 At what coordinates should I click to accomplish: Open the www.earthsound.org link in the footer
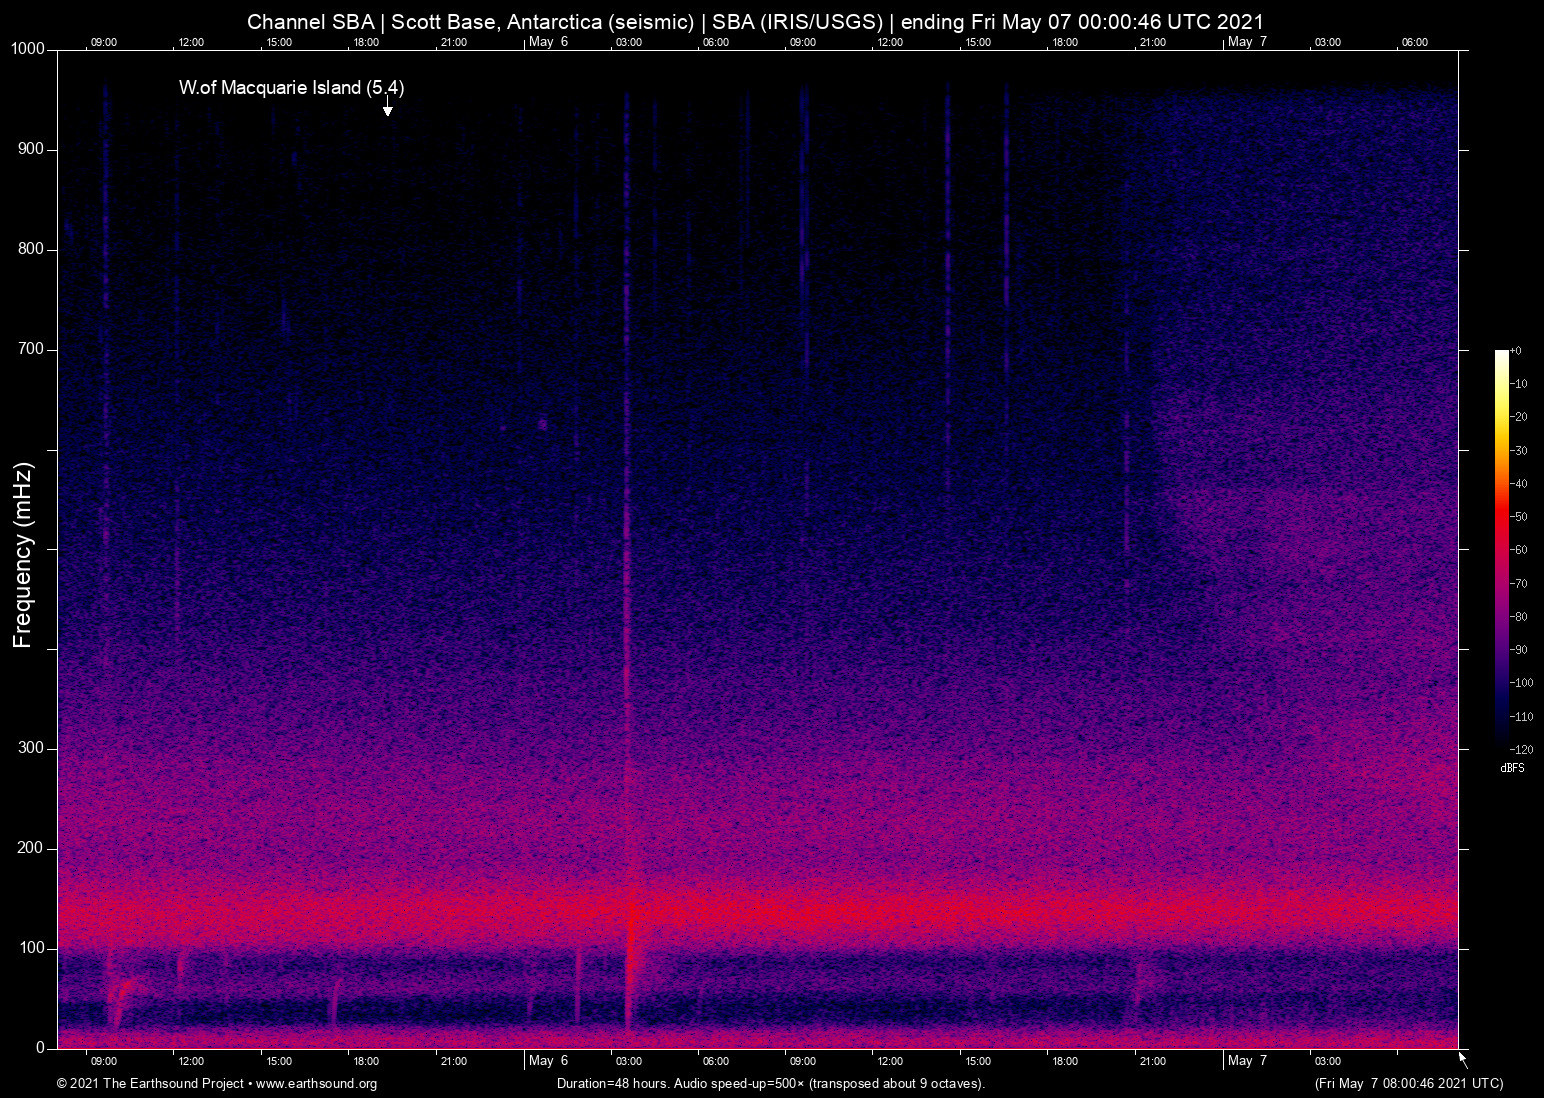[316, 1084]
